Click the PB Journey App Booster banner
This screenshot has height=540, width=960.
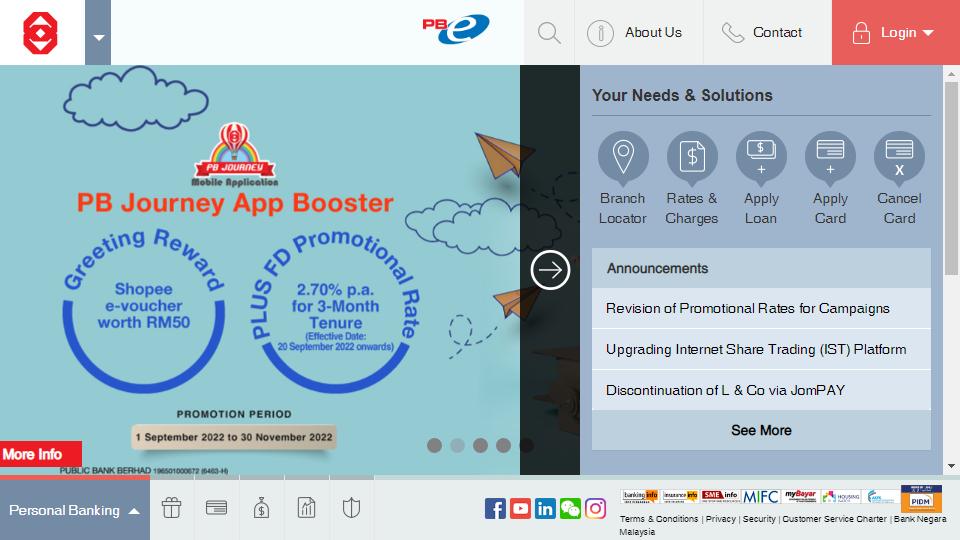(x=260, y=269)
